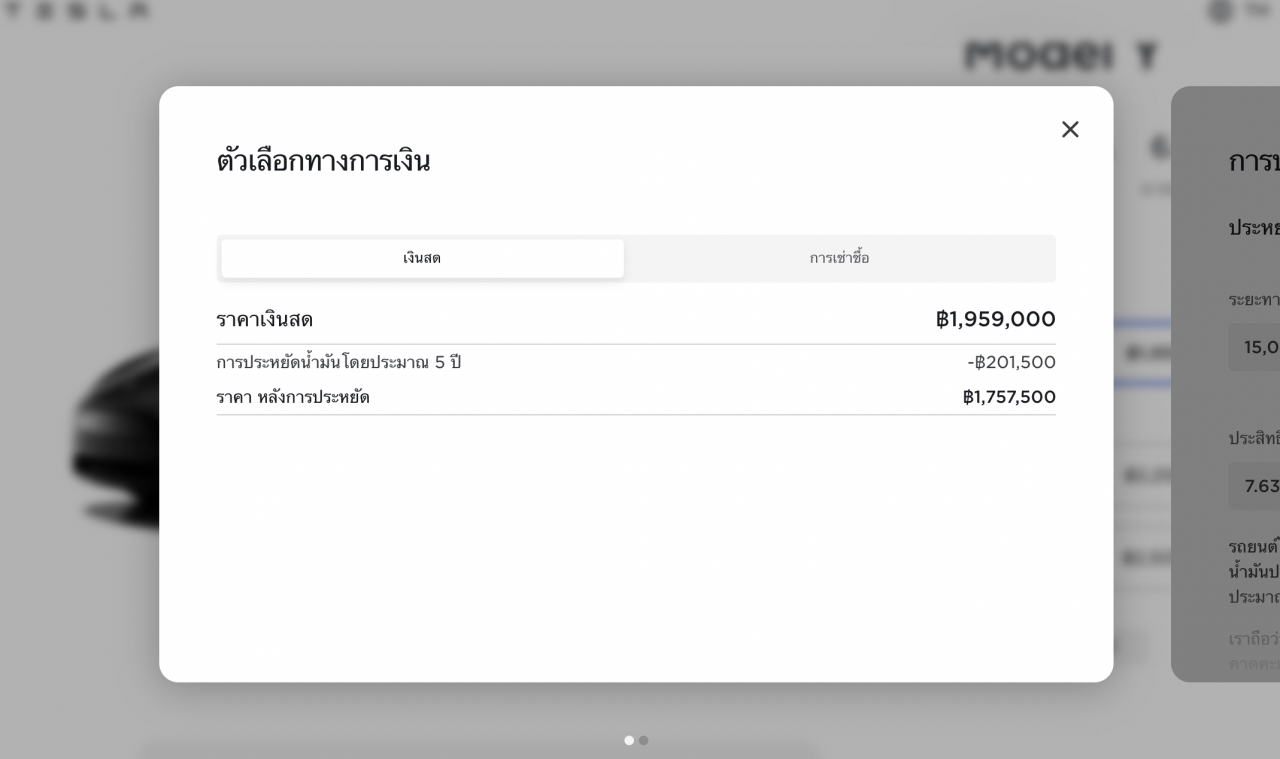This screenshot has width=1280, height=759.
Task: Click the 5-year fuel savings row label
Action: pyautogui.click(x=338, y=362)
